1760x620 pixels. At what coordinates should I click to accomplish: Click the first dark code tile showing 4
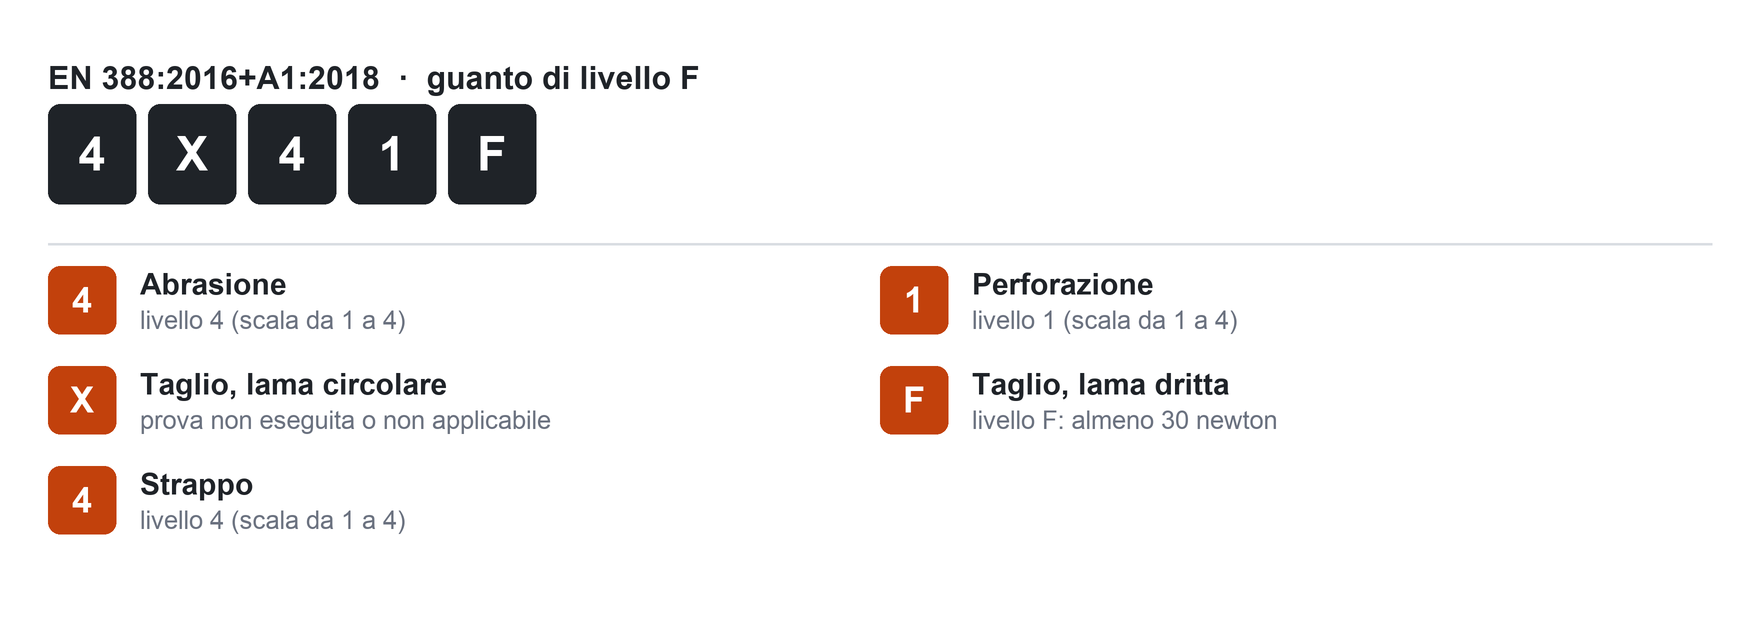[92, 154]
